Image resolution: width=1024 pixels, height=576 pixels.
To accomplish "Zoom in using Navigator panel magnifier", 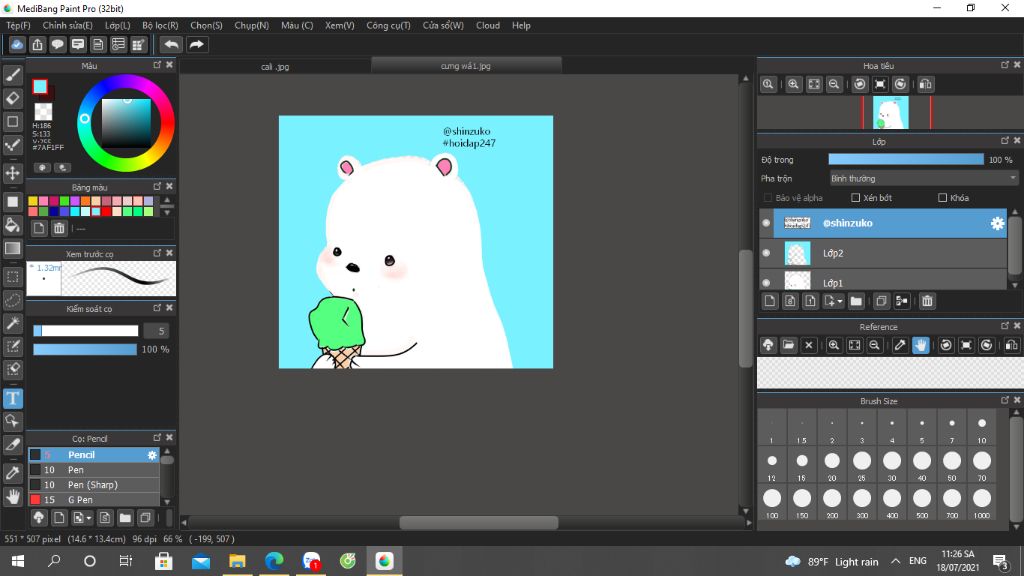I will point(793,85).
